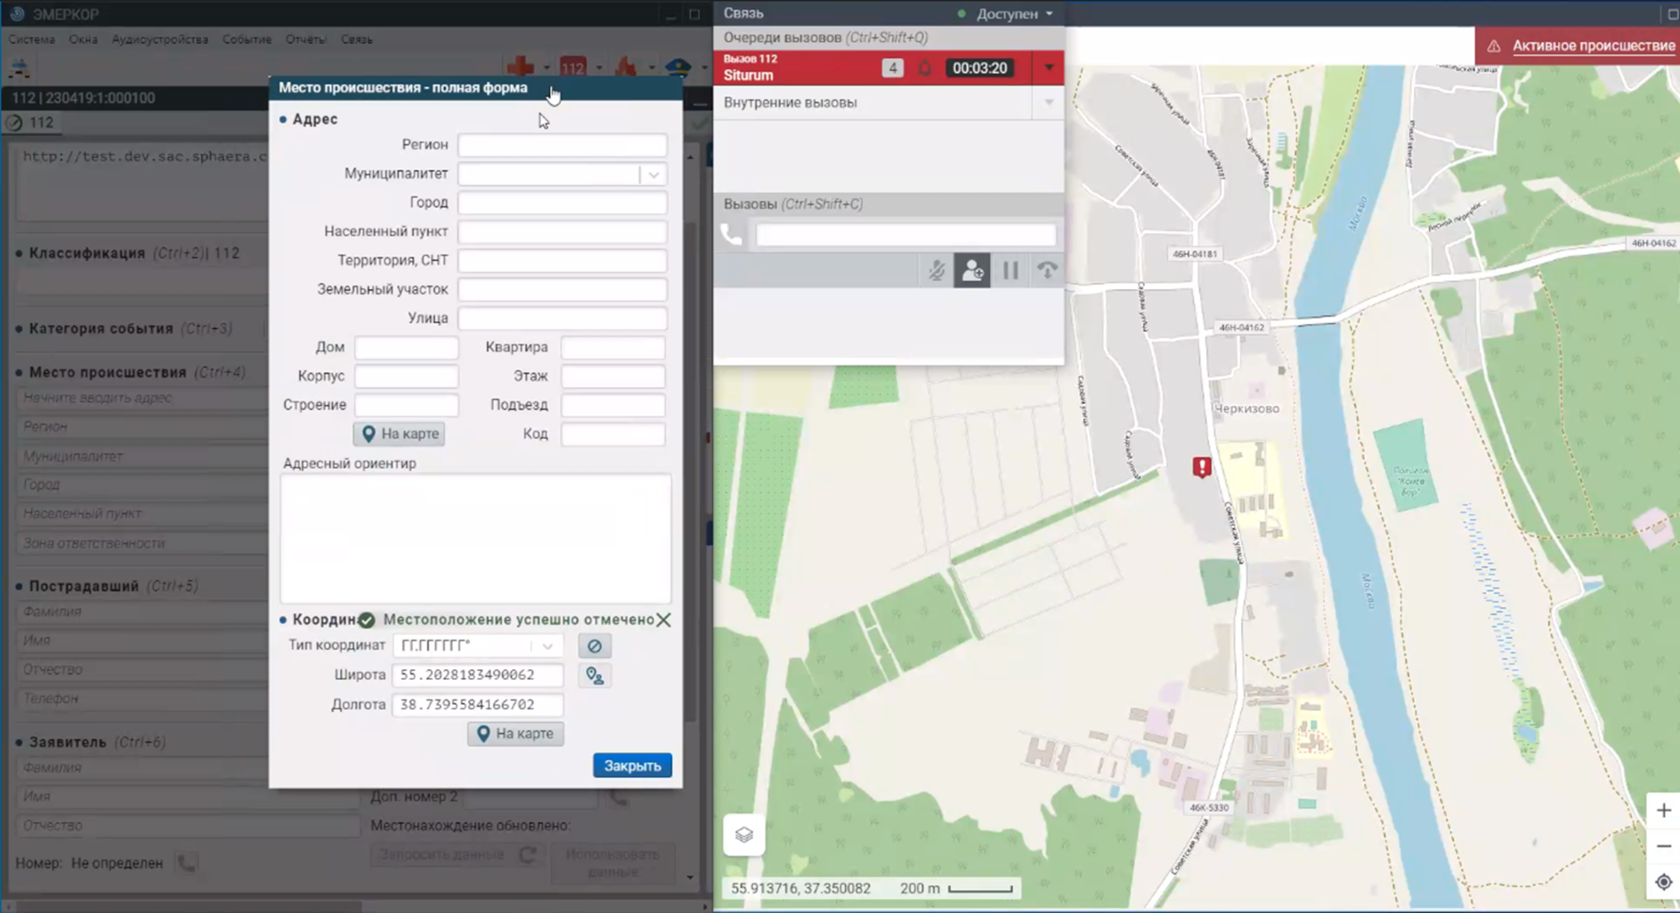Open the Отчёты menu

pos(305,40)
